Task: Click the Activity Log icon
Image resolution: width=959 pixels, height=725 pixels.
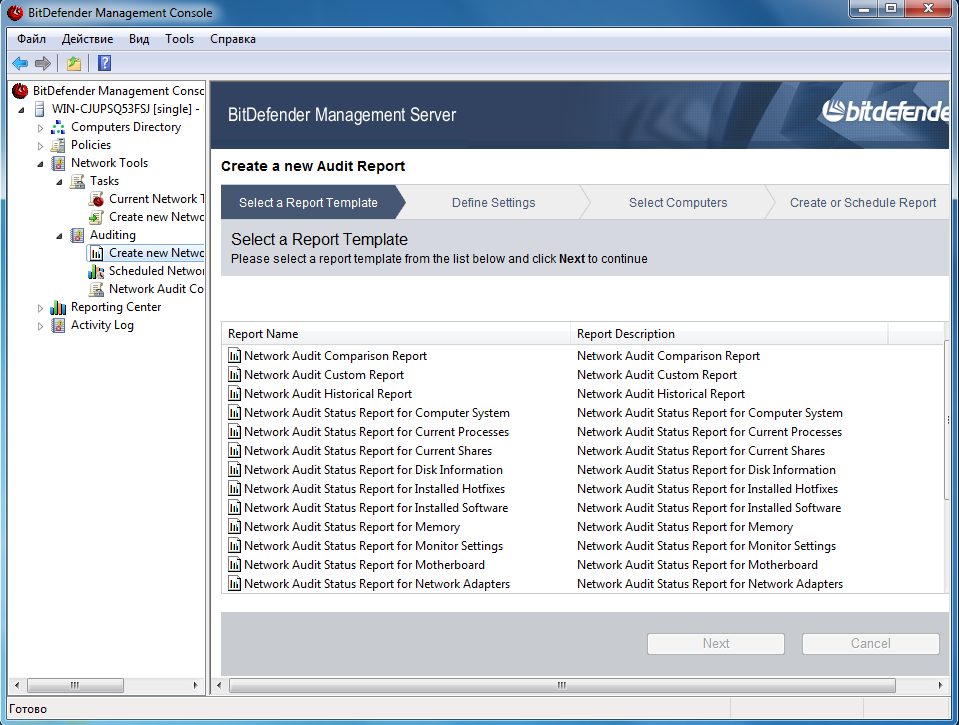Action: pyautogui.click(x=58, y=325)
